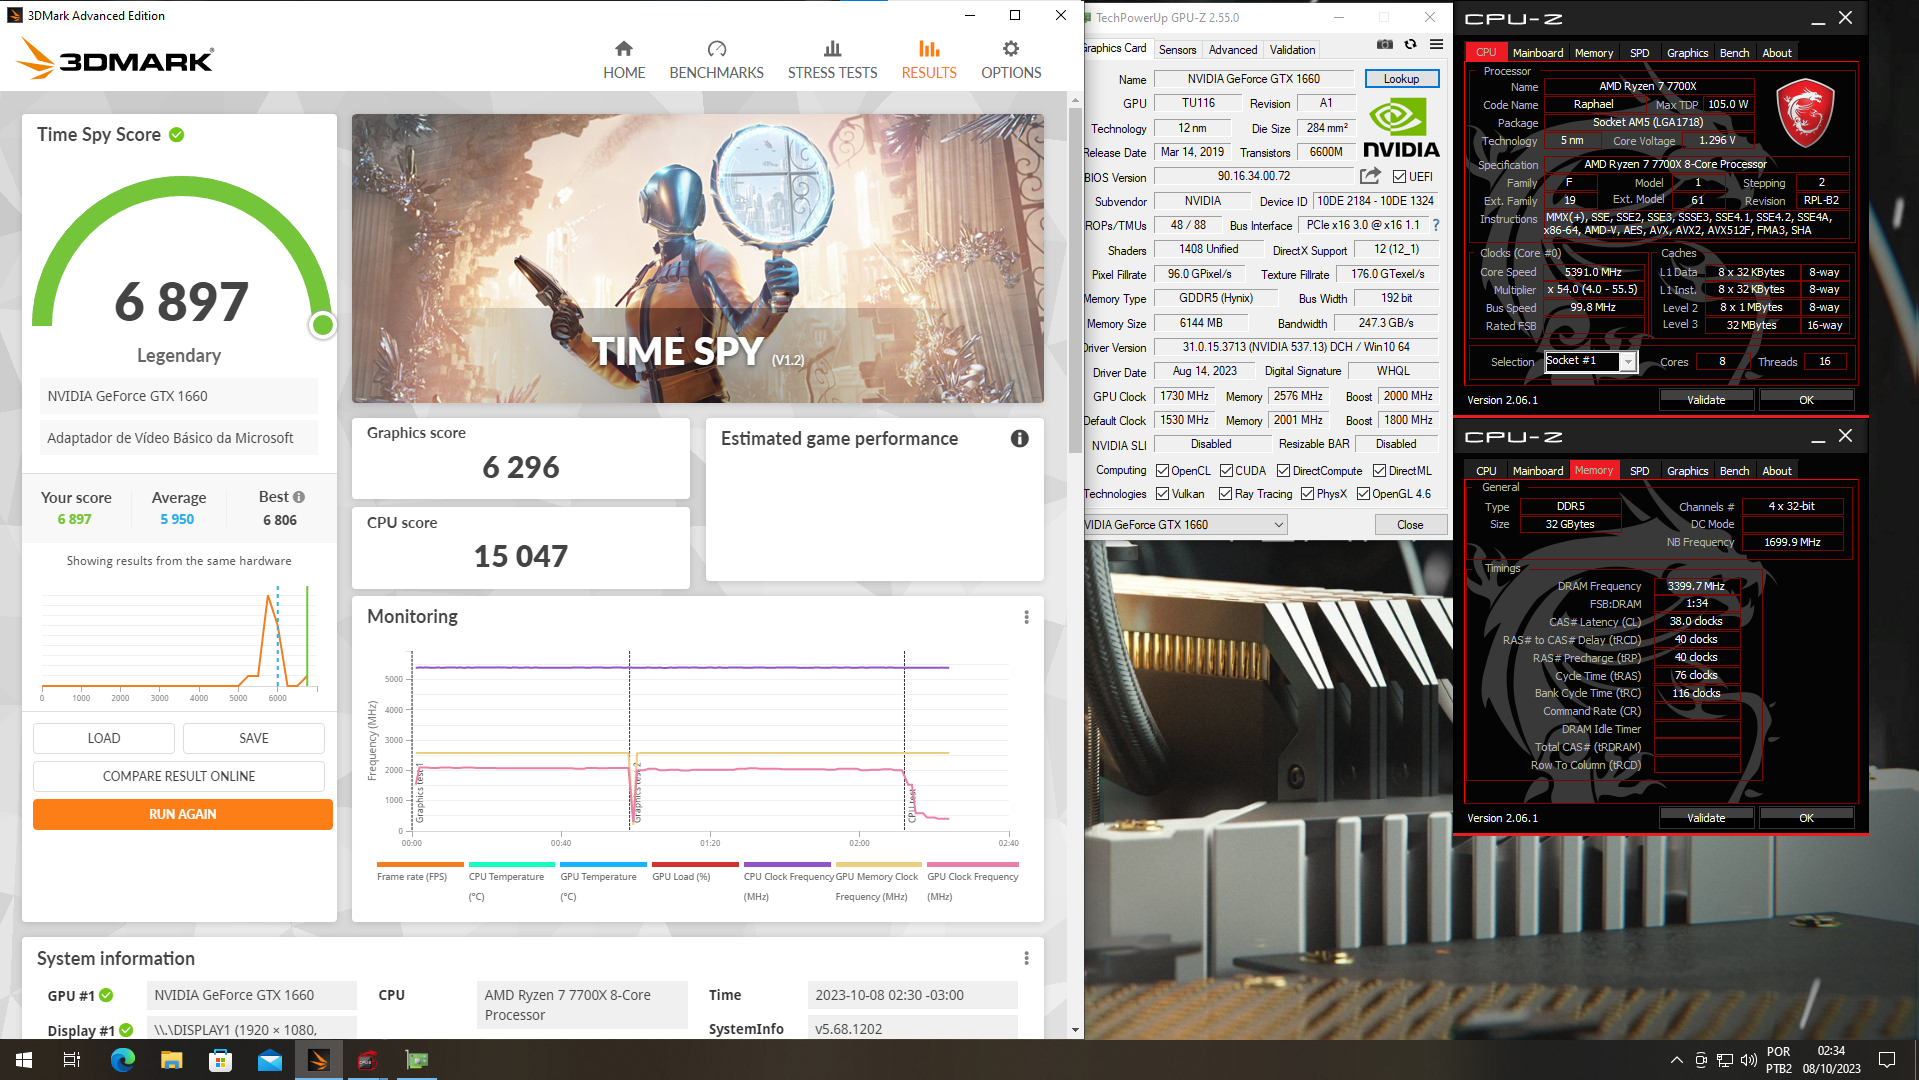The width and height of the screenshot is (1919, 1080).
Task: Launch Microsoft Edge from the taskbar
Action: click(x=122, y=1060)
